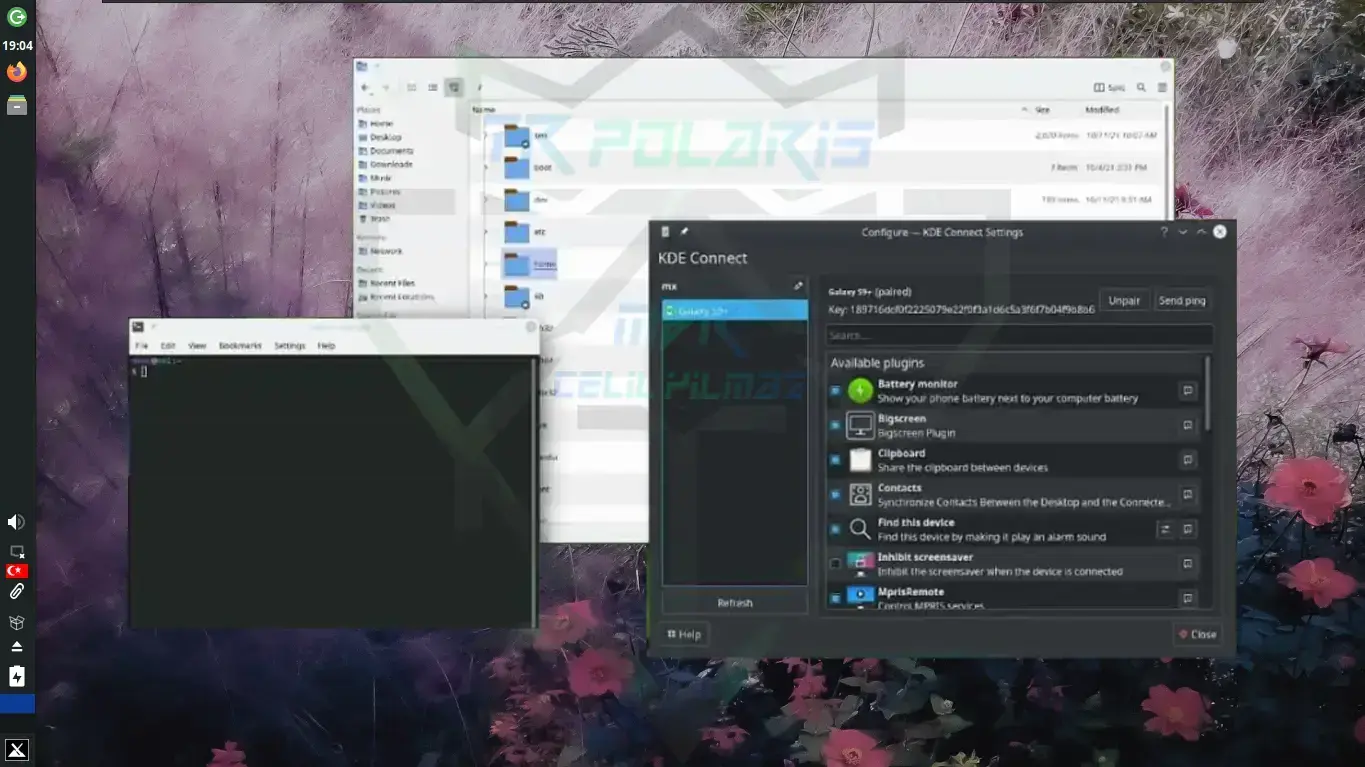This screenshot has height=767, width=1365.
Task: Go back in the file manager
Action: (x=365, y=88)
